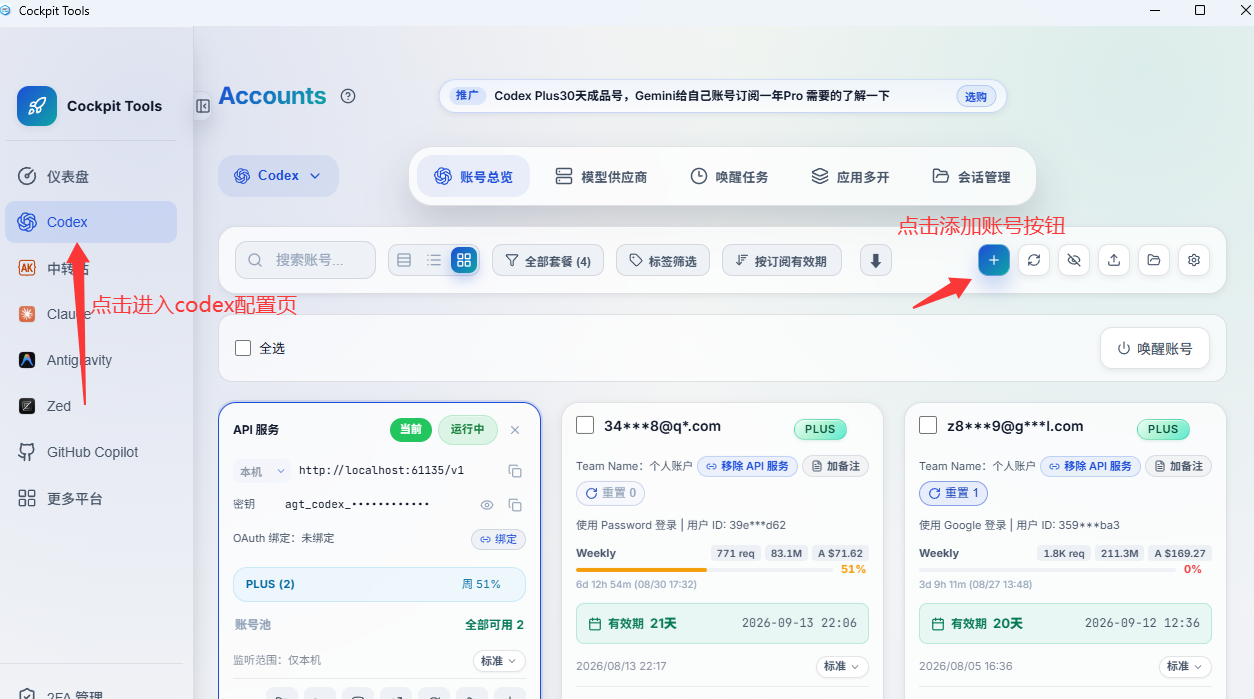The height and width of the screenshot is (699, 1254).
Task: Open the 标签筛选 tag filter
Action: (663, 261)
